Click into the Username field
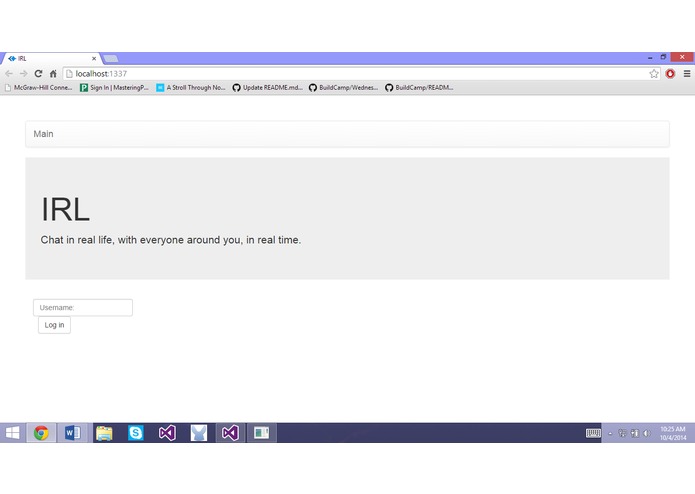 83,307
